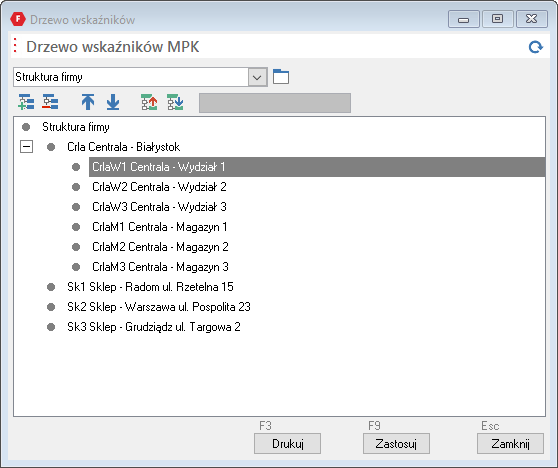Click the grey search field in the toolbar
Screen dimensions: 558x468
[x=275, y=103]
